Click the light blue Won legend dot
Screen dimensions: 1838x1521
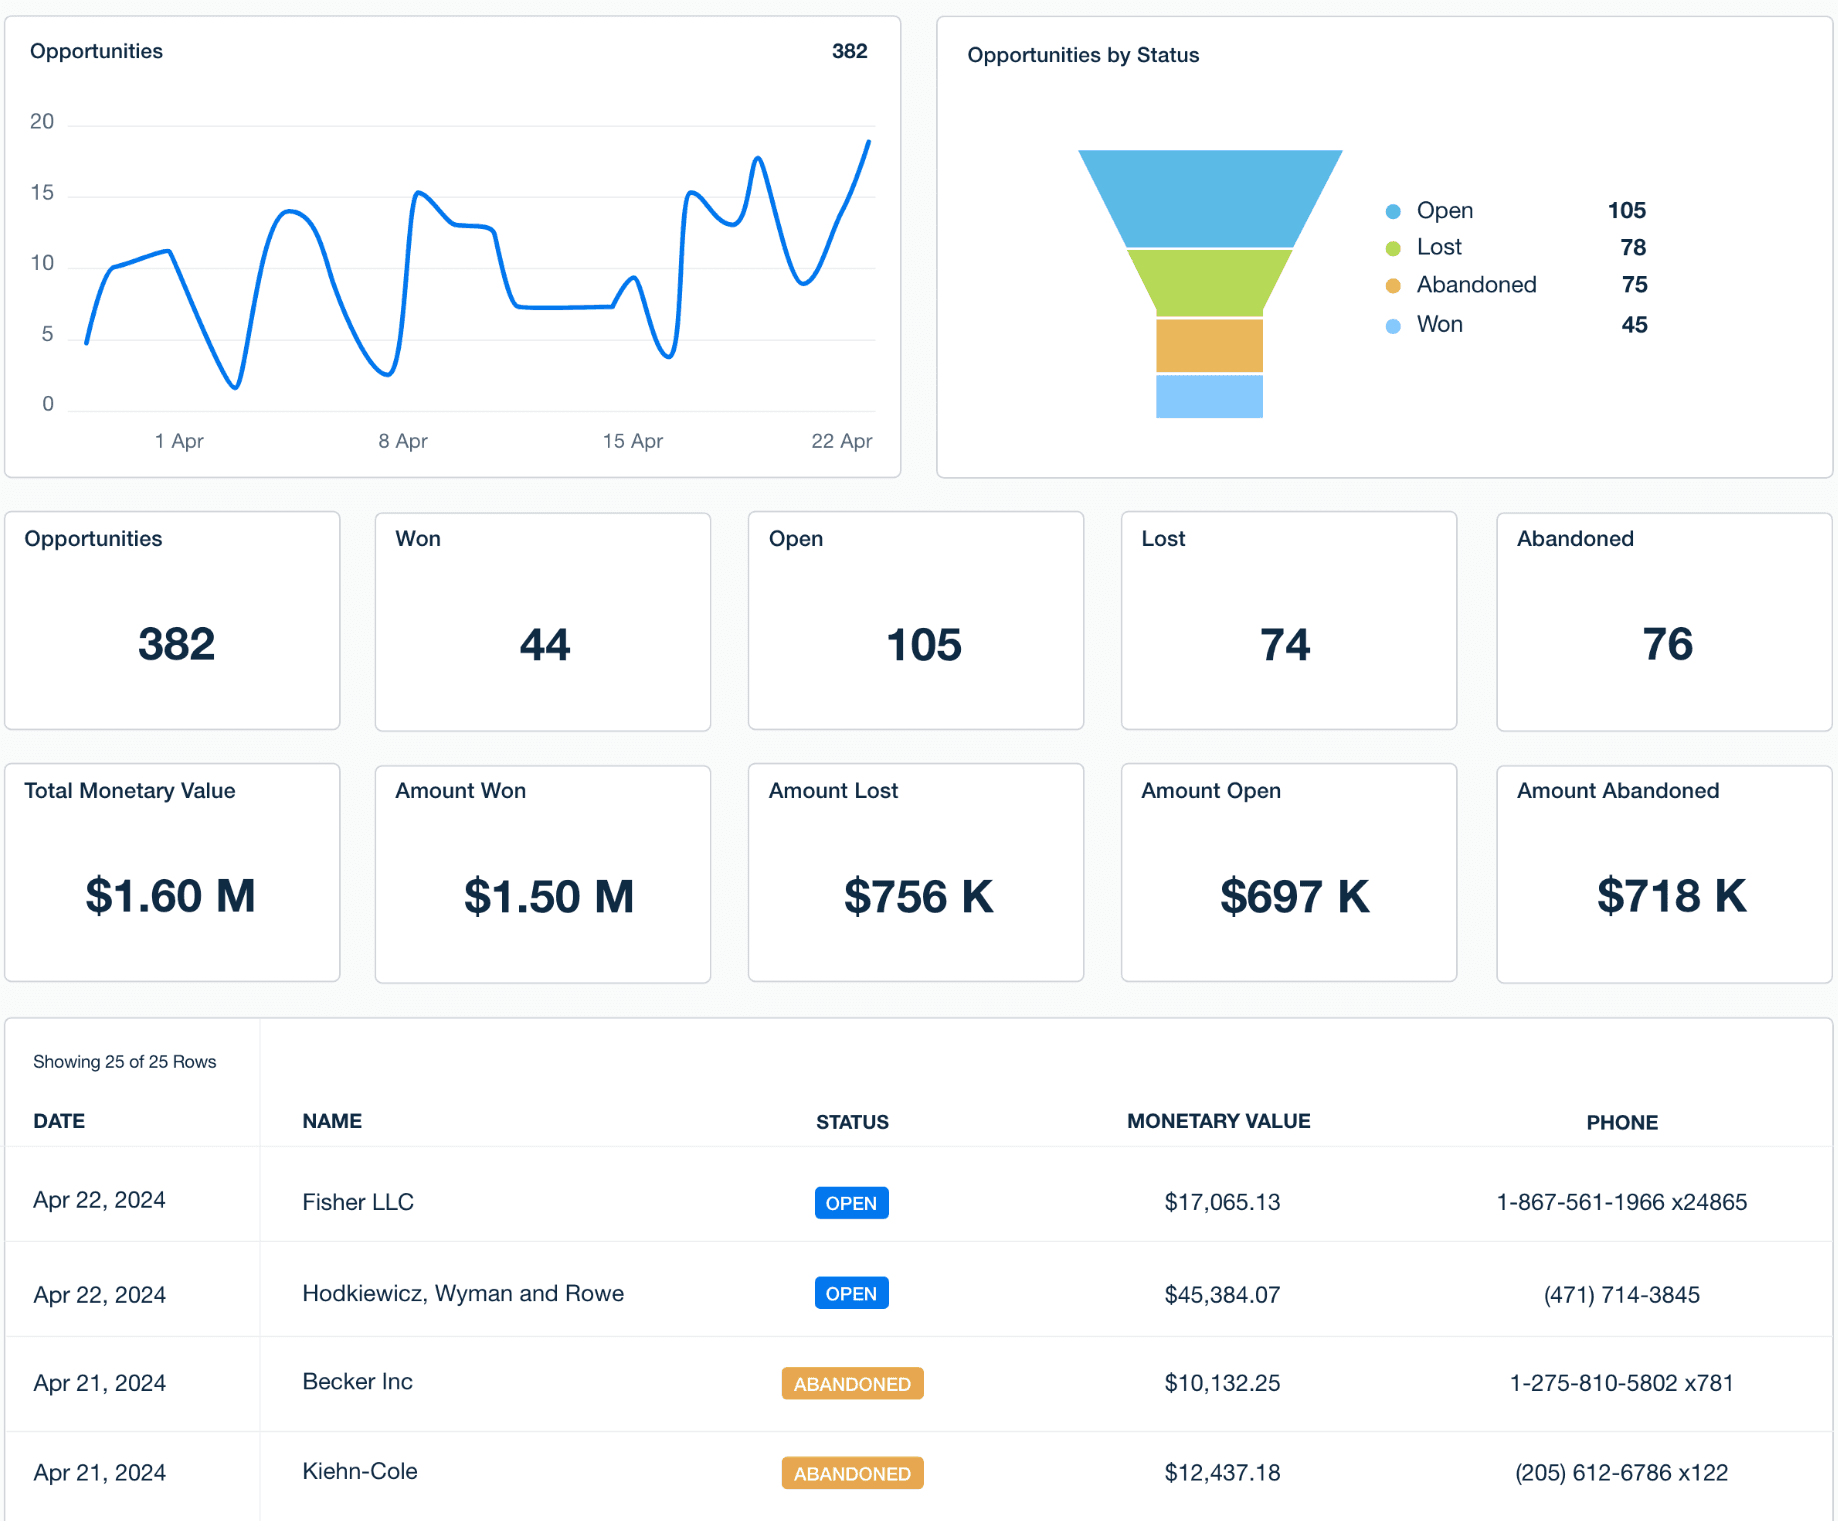pos(1393,326)
